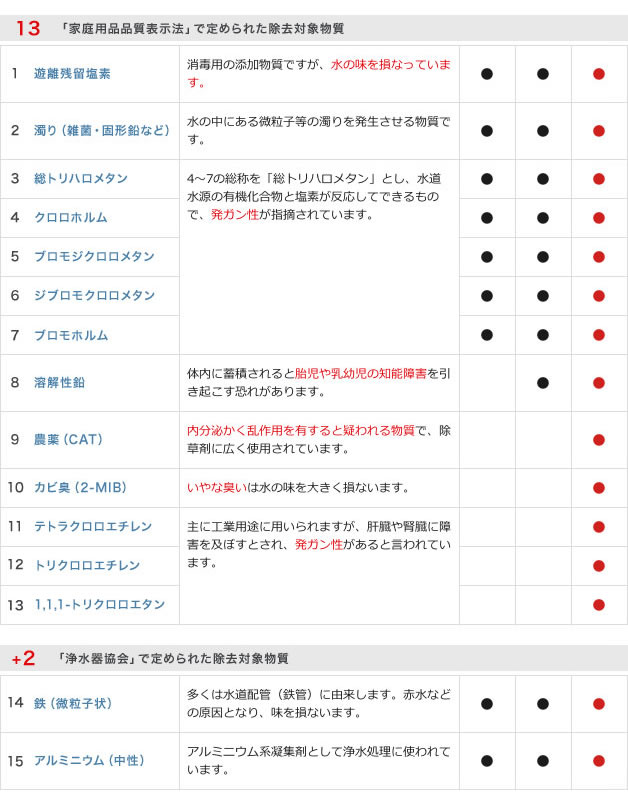Click the red dot in 遊離残留塩素 row
Screen dimensions: 628x805
click(599, 73)
